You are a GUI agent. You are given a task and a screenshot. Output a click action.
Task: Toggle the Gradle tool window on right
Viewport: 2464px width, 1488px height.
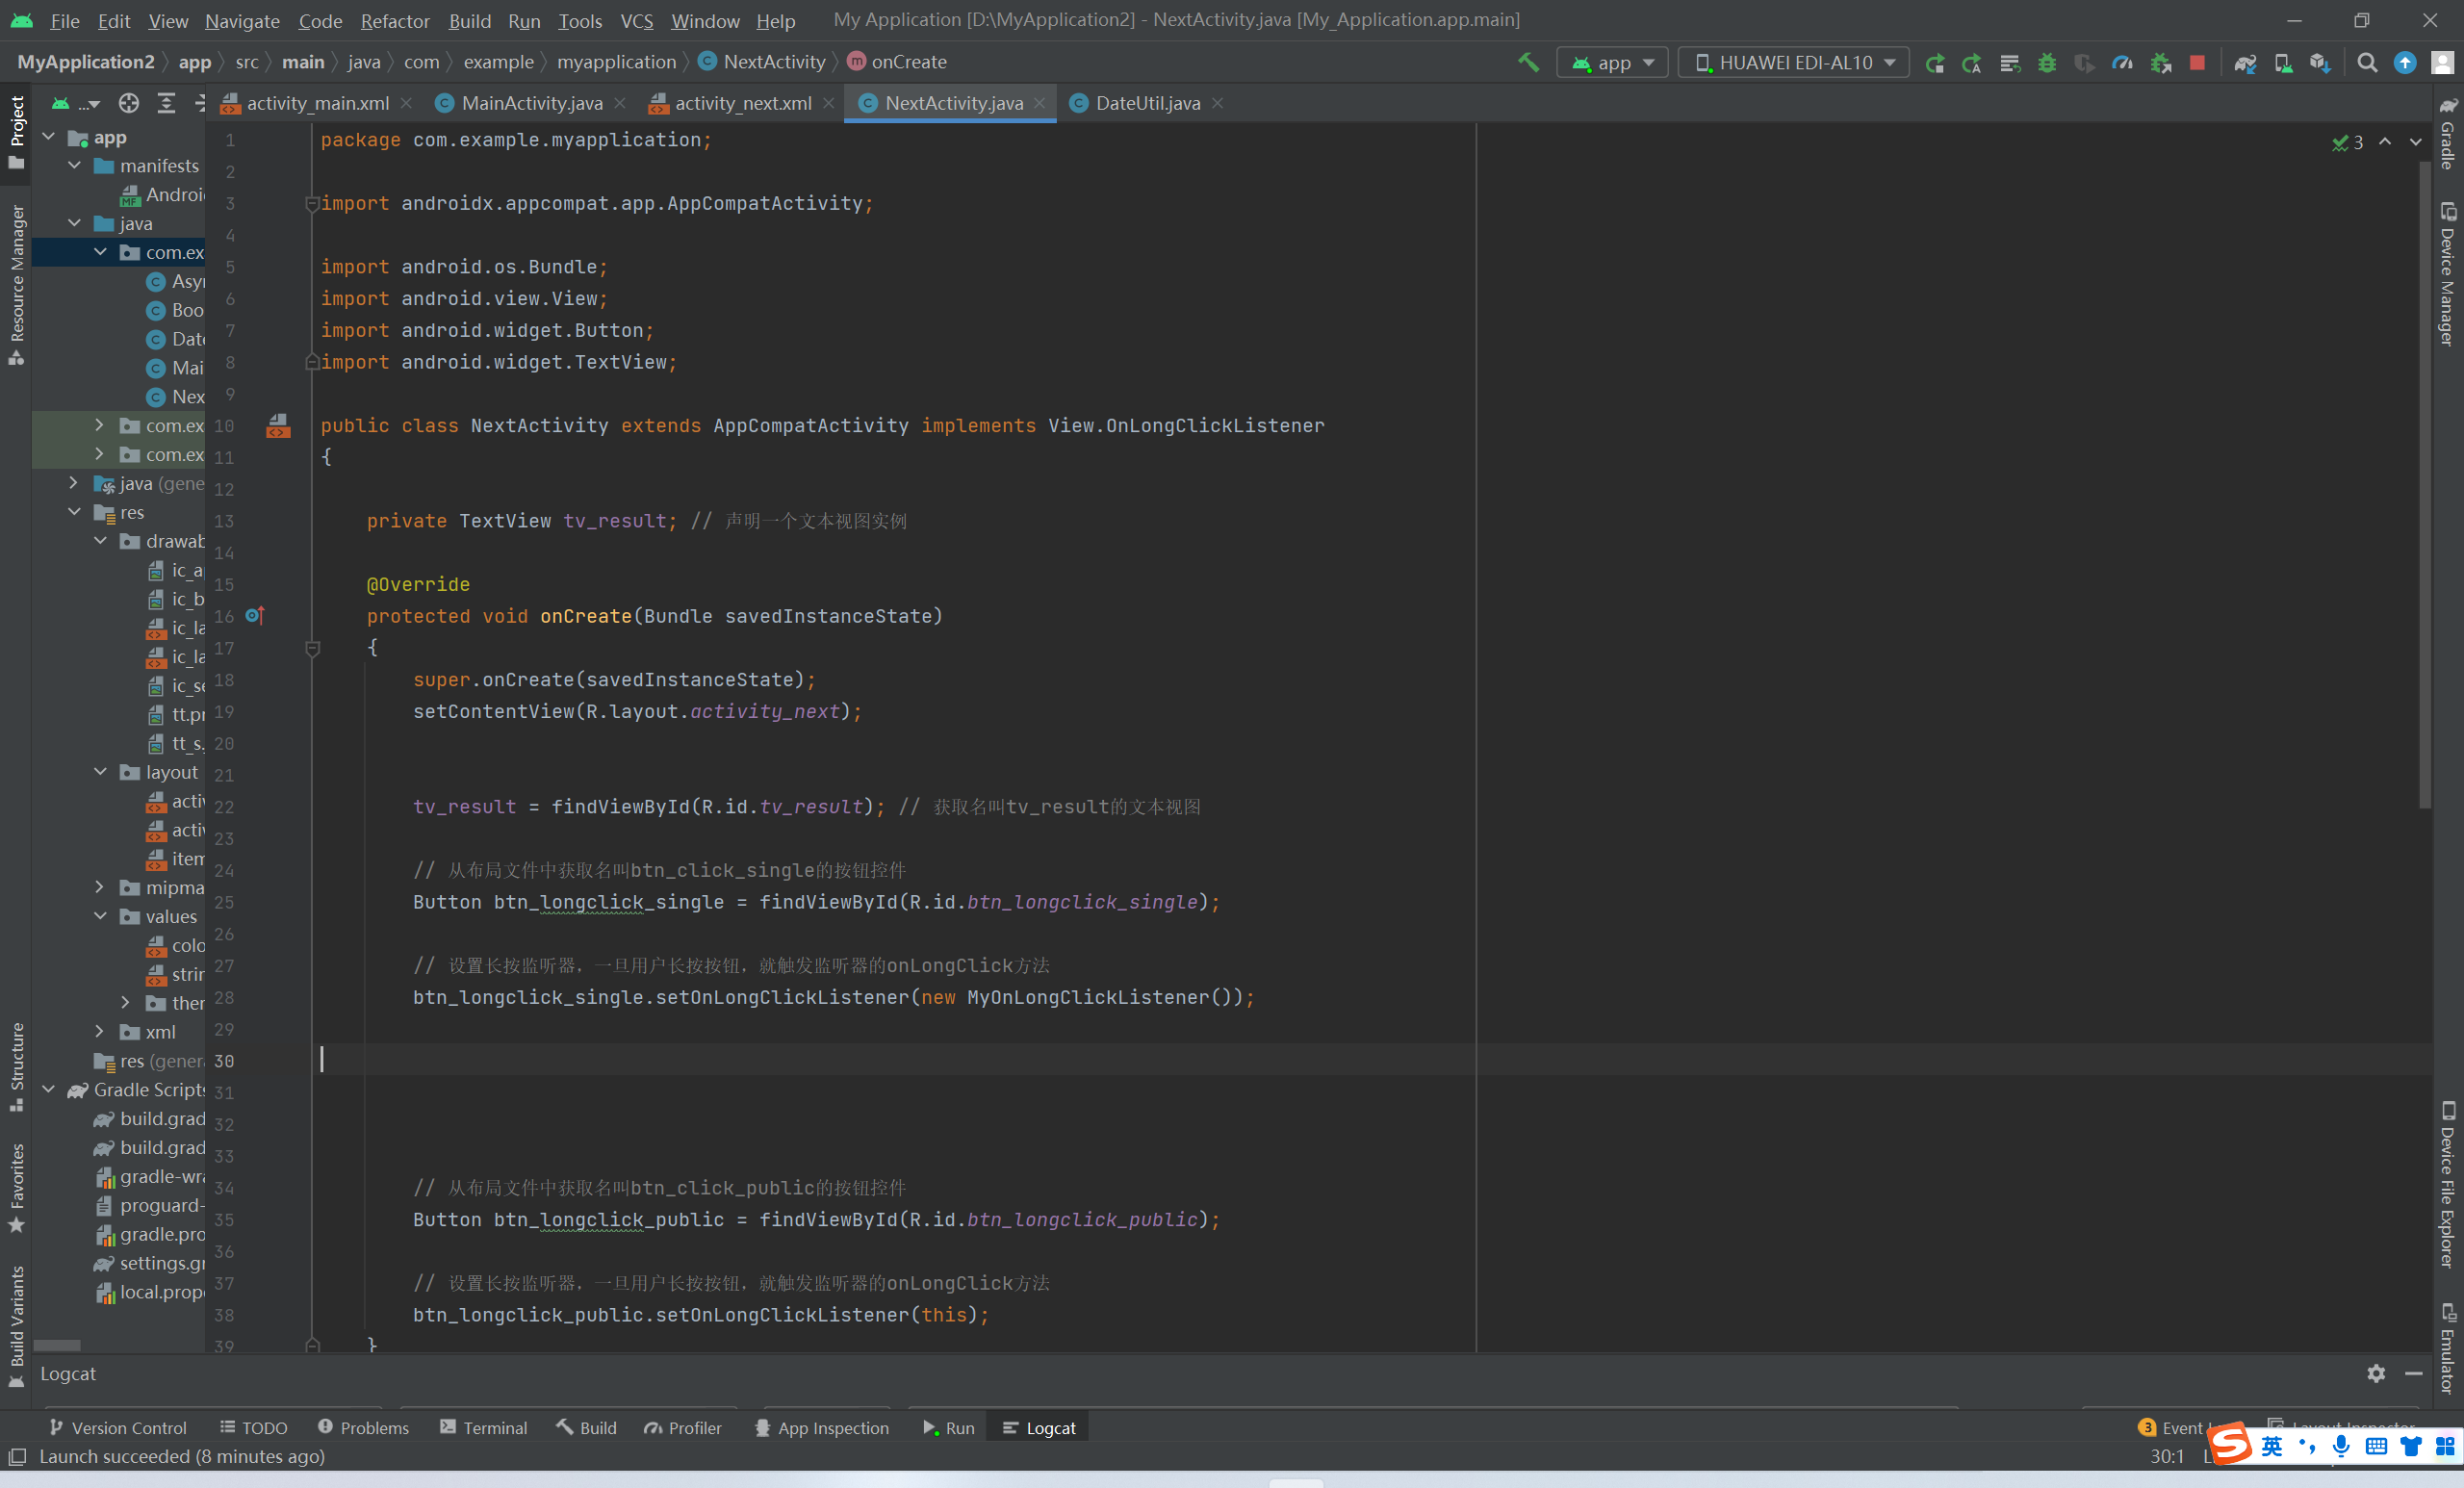[2447, 135]
